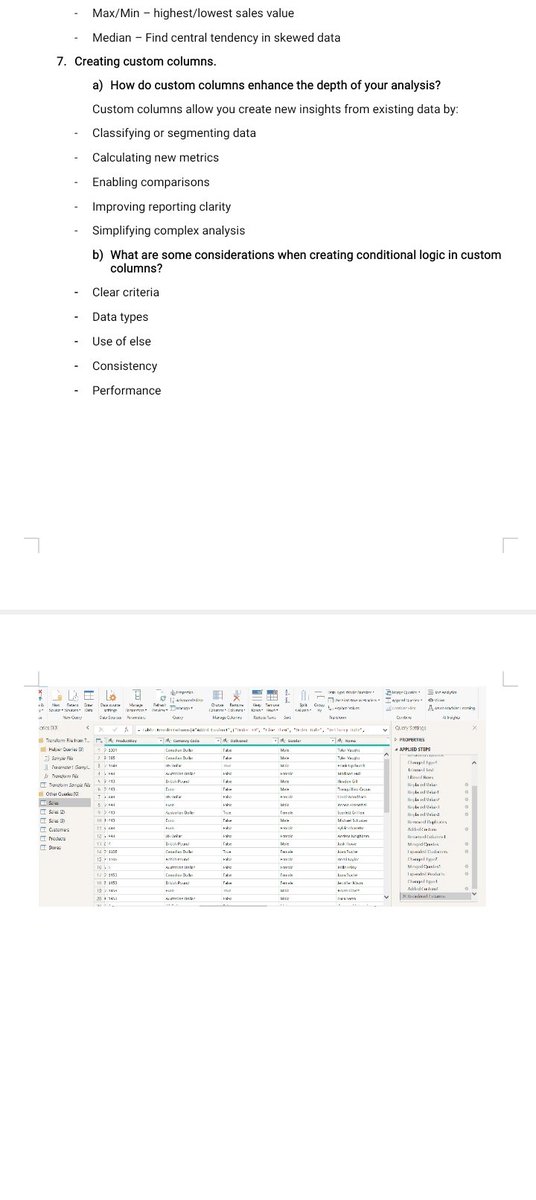Open Append Queries dropdown in ribbon
Screen dimensions: 536x1200
pos(404,700)
